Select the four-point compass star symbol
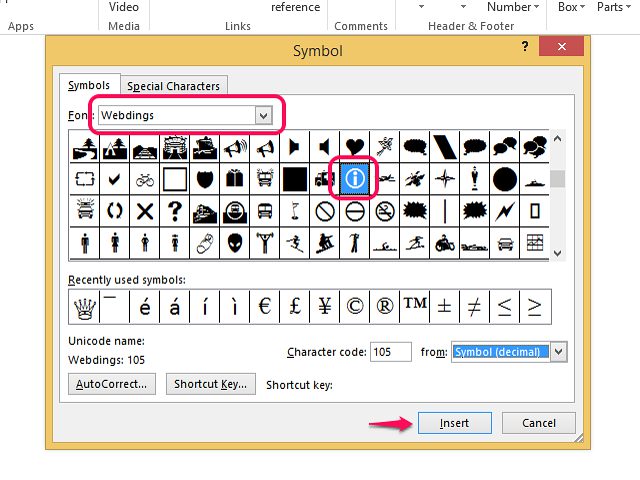The height and width of the screenshot is (480, 640). click(x=444, y=179)
